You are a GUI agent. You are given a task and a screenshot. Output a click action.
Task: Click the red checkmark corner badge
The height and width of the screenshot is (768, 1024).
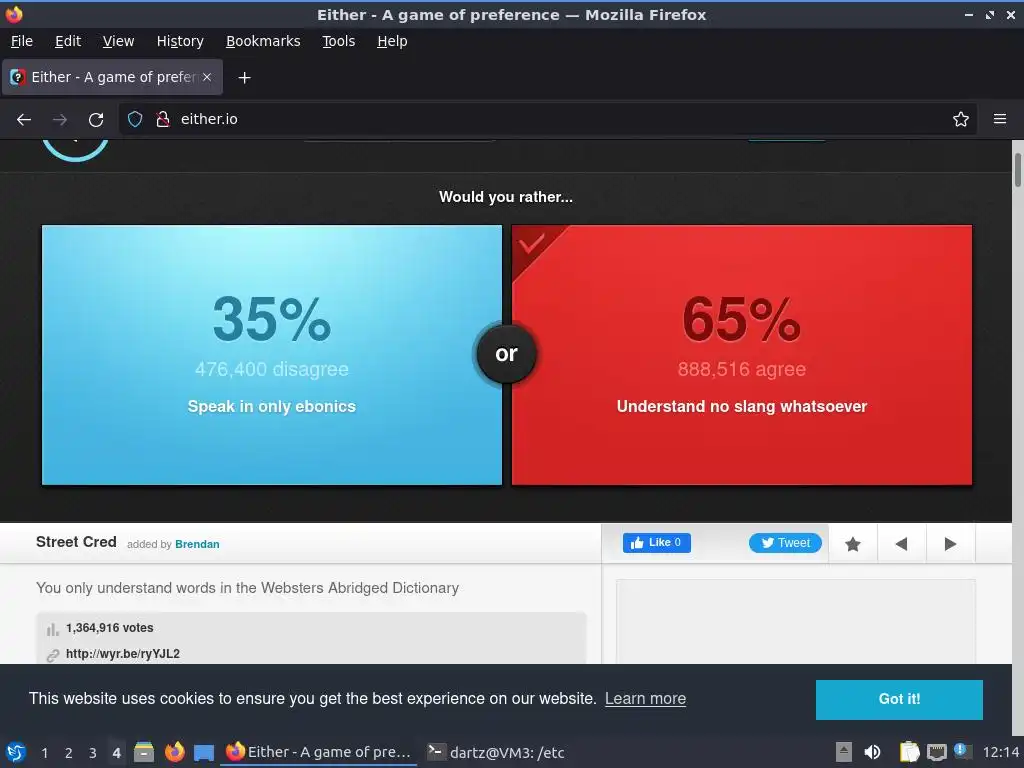pyautogui.click(x=532, y=244)
